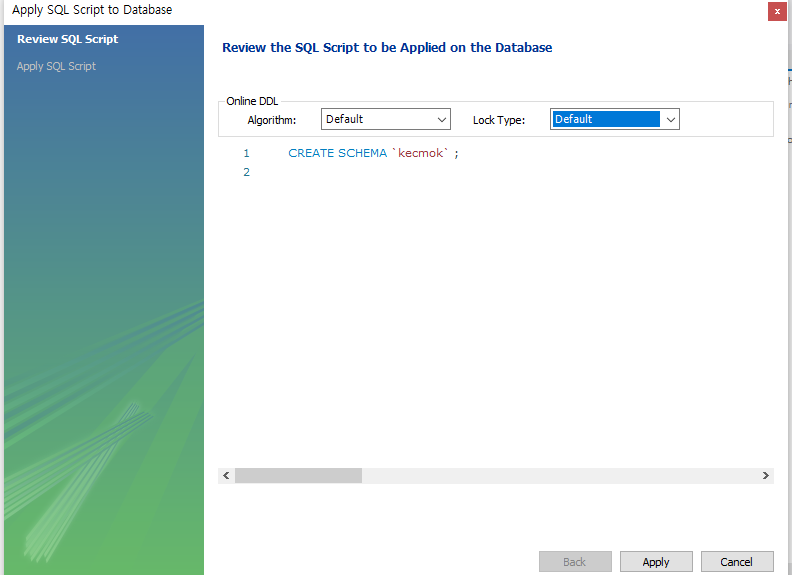Close the Apply SQL Script dialog
792x575 pixels.
pyautogui.click(x=777, y=11)
